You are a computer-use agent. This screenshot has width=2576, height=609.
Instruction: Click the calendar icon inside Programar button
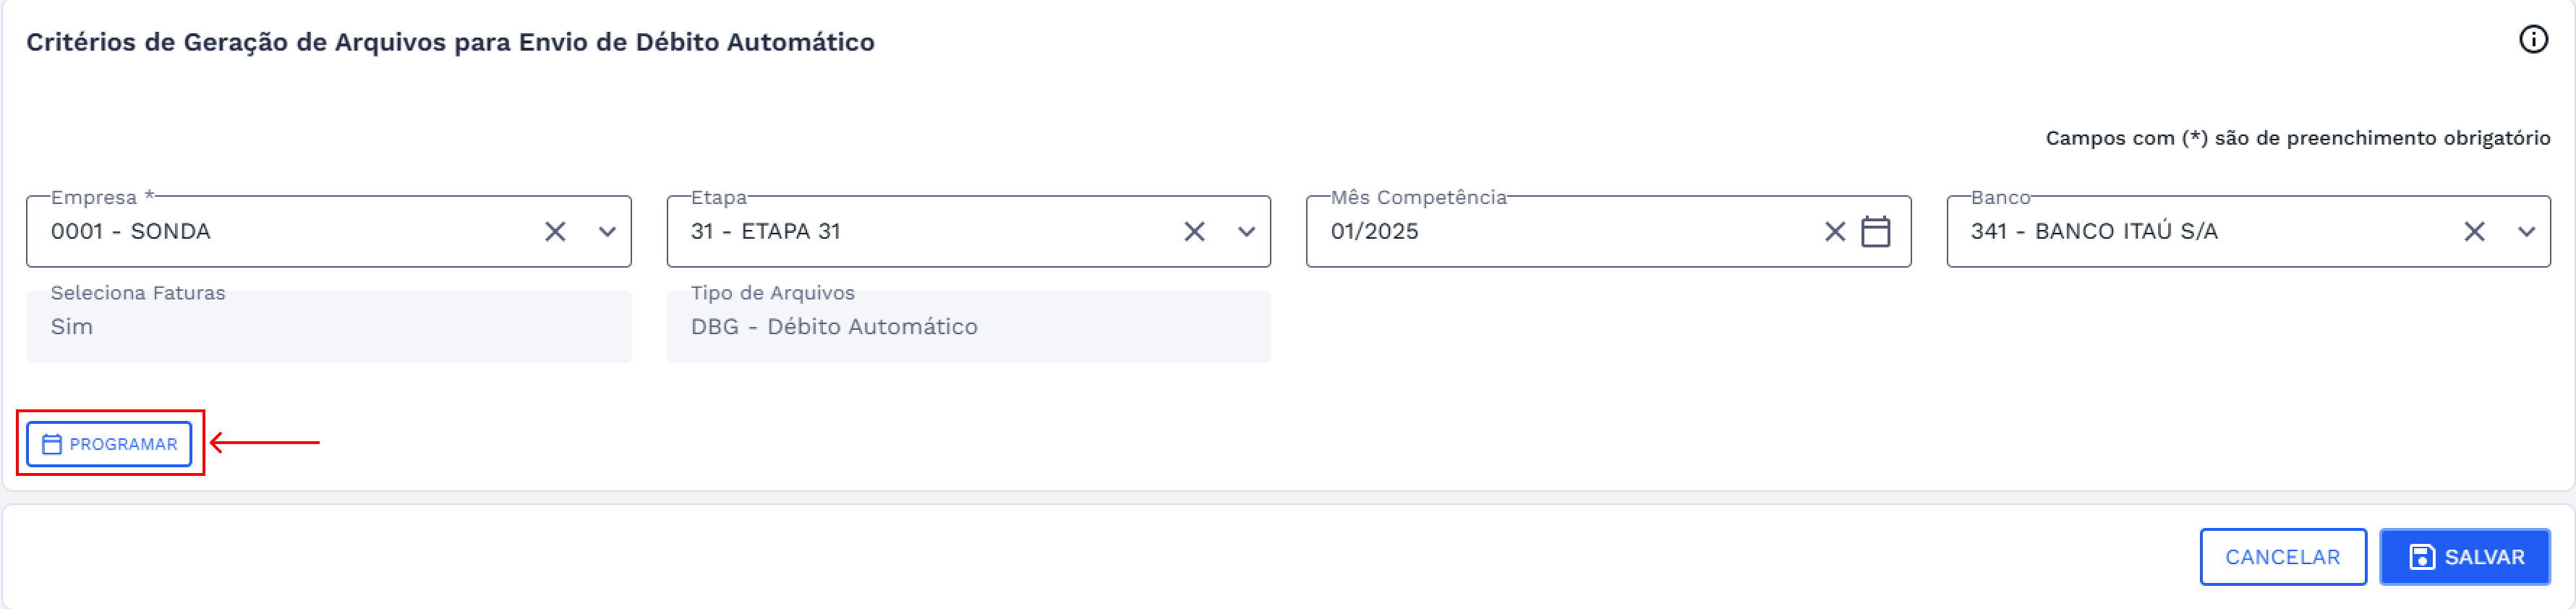point(52,444)
